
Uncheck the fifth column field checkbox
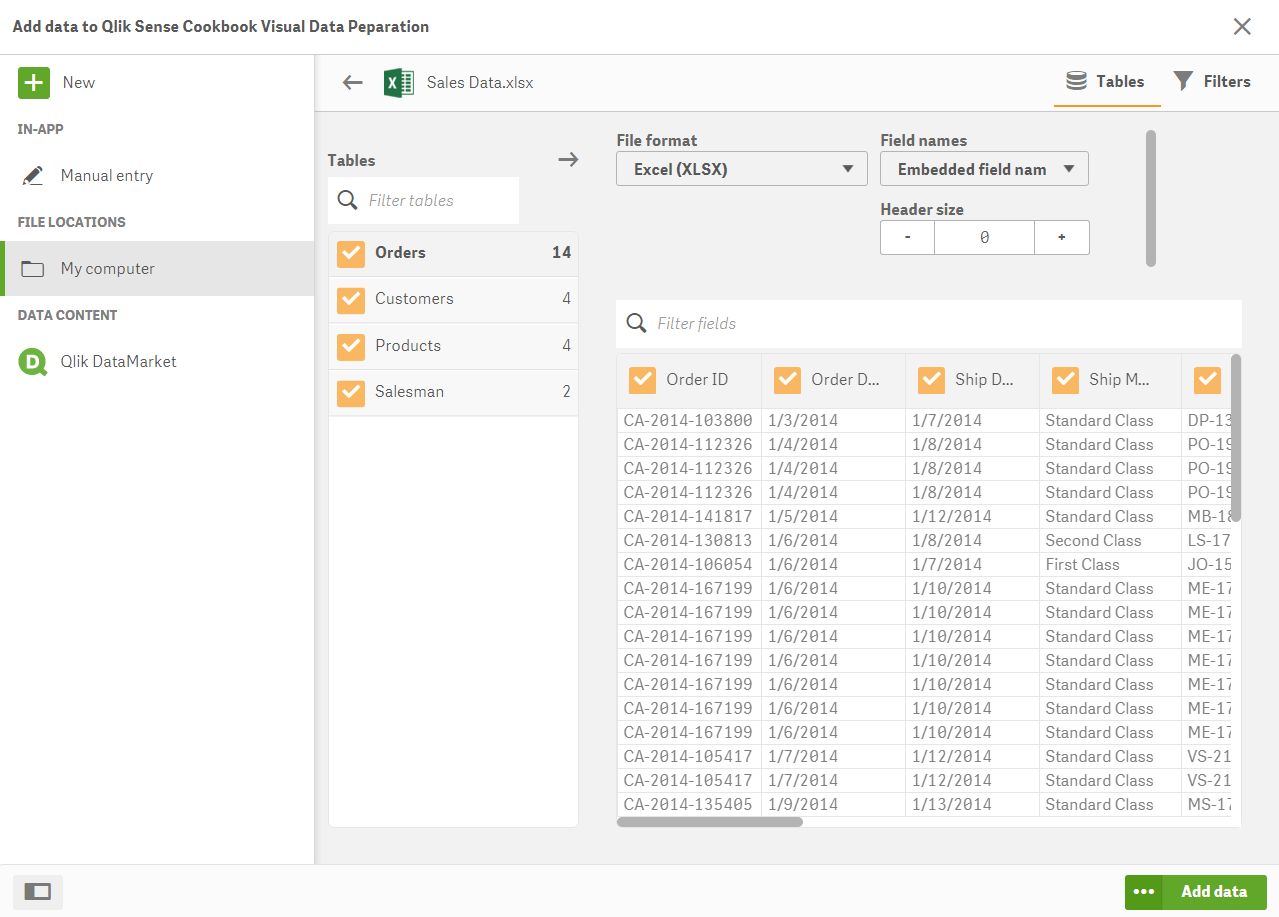coord(1208,380)
